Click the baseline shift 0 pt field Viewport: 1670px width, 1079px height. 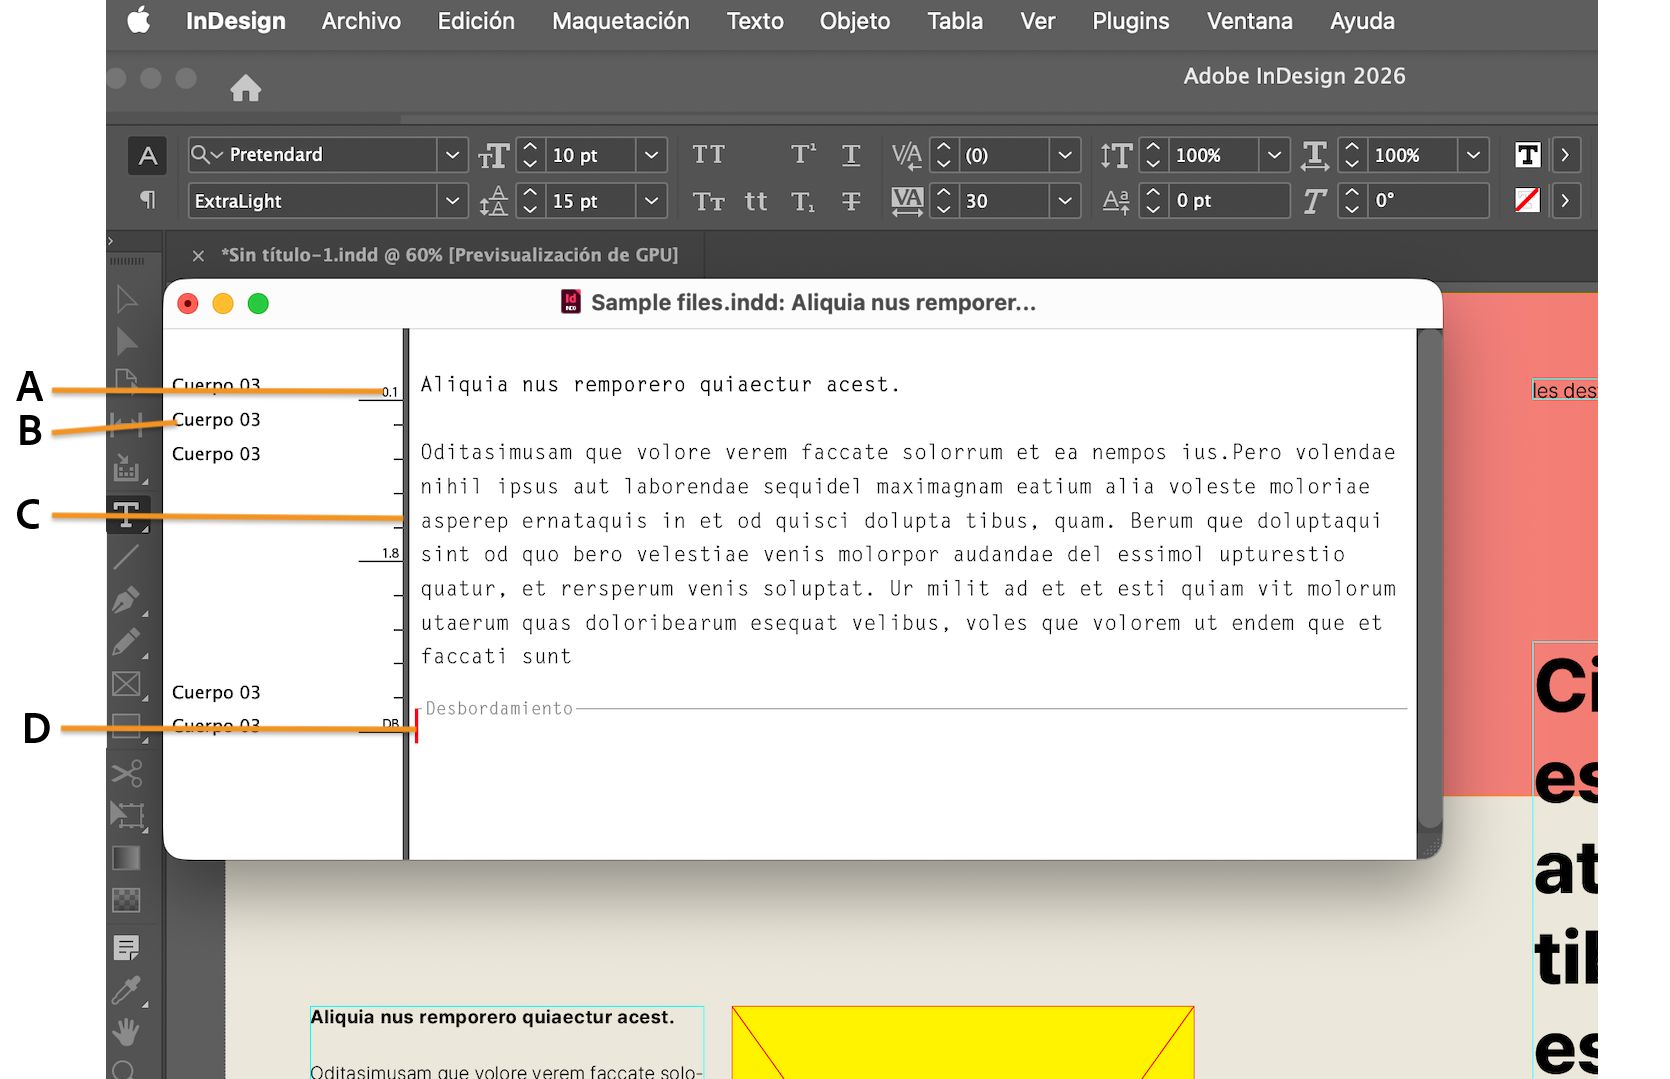click(1230, 200)
